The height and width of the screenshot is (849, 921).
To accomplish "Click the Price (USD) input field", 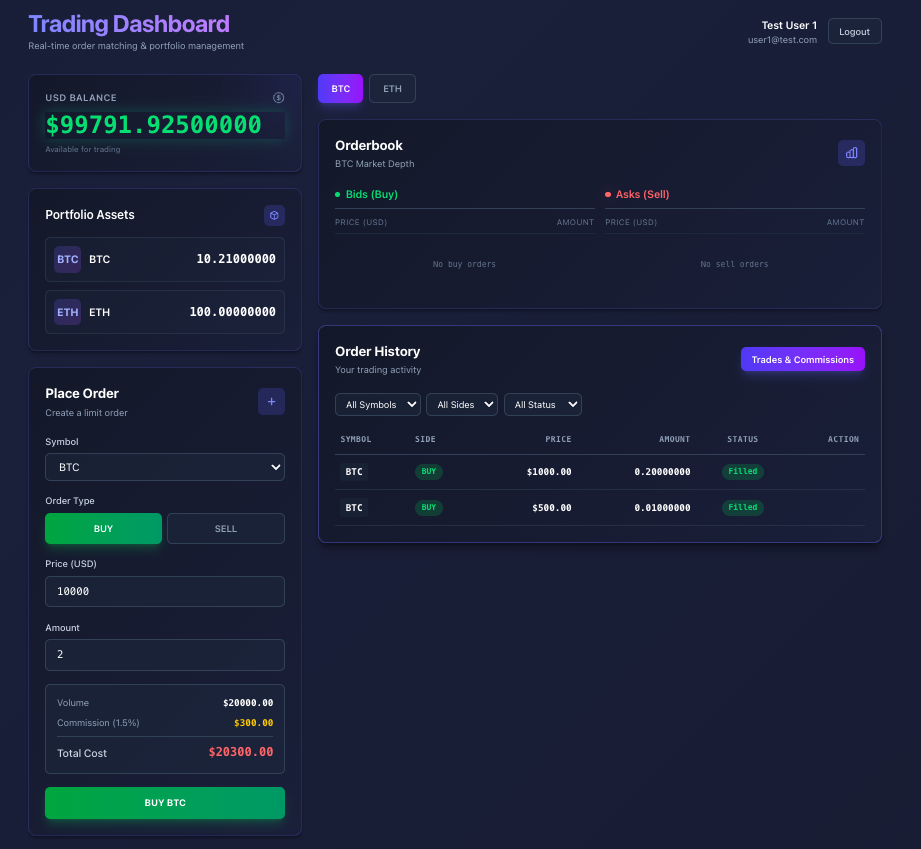I will pos(164,591).
